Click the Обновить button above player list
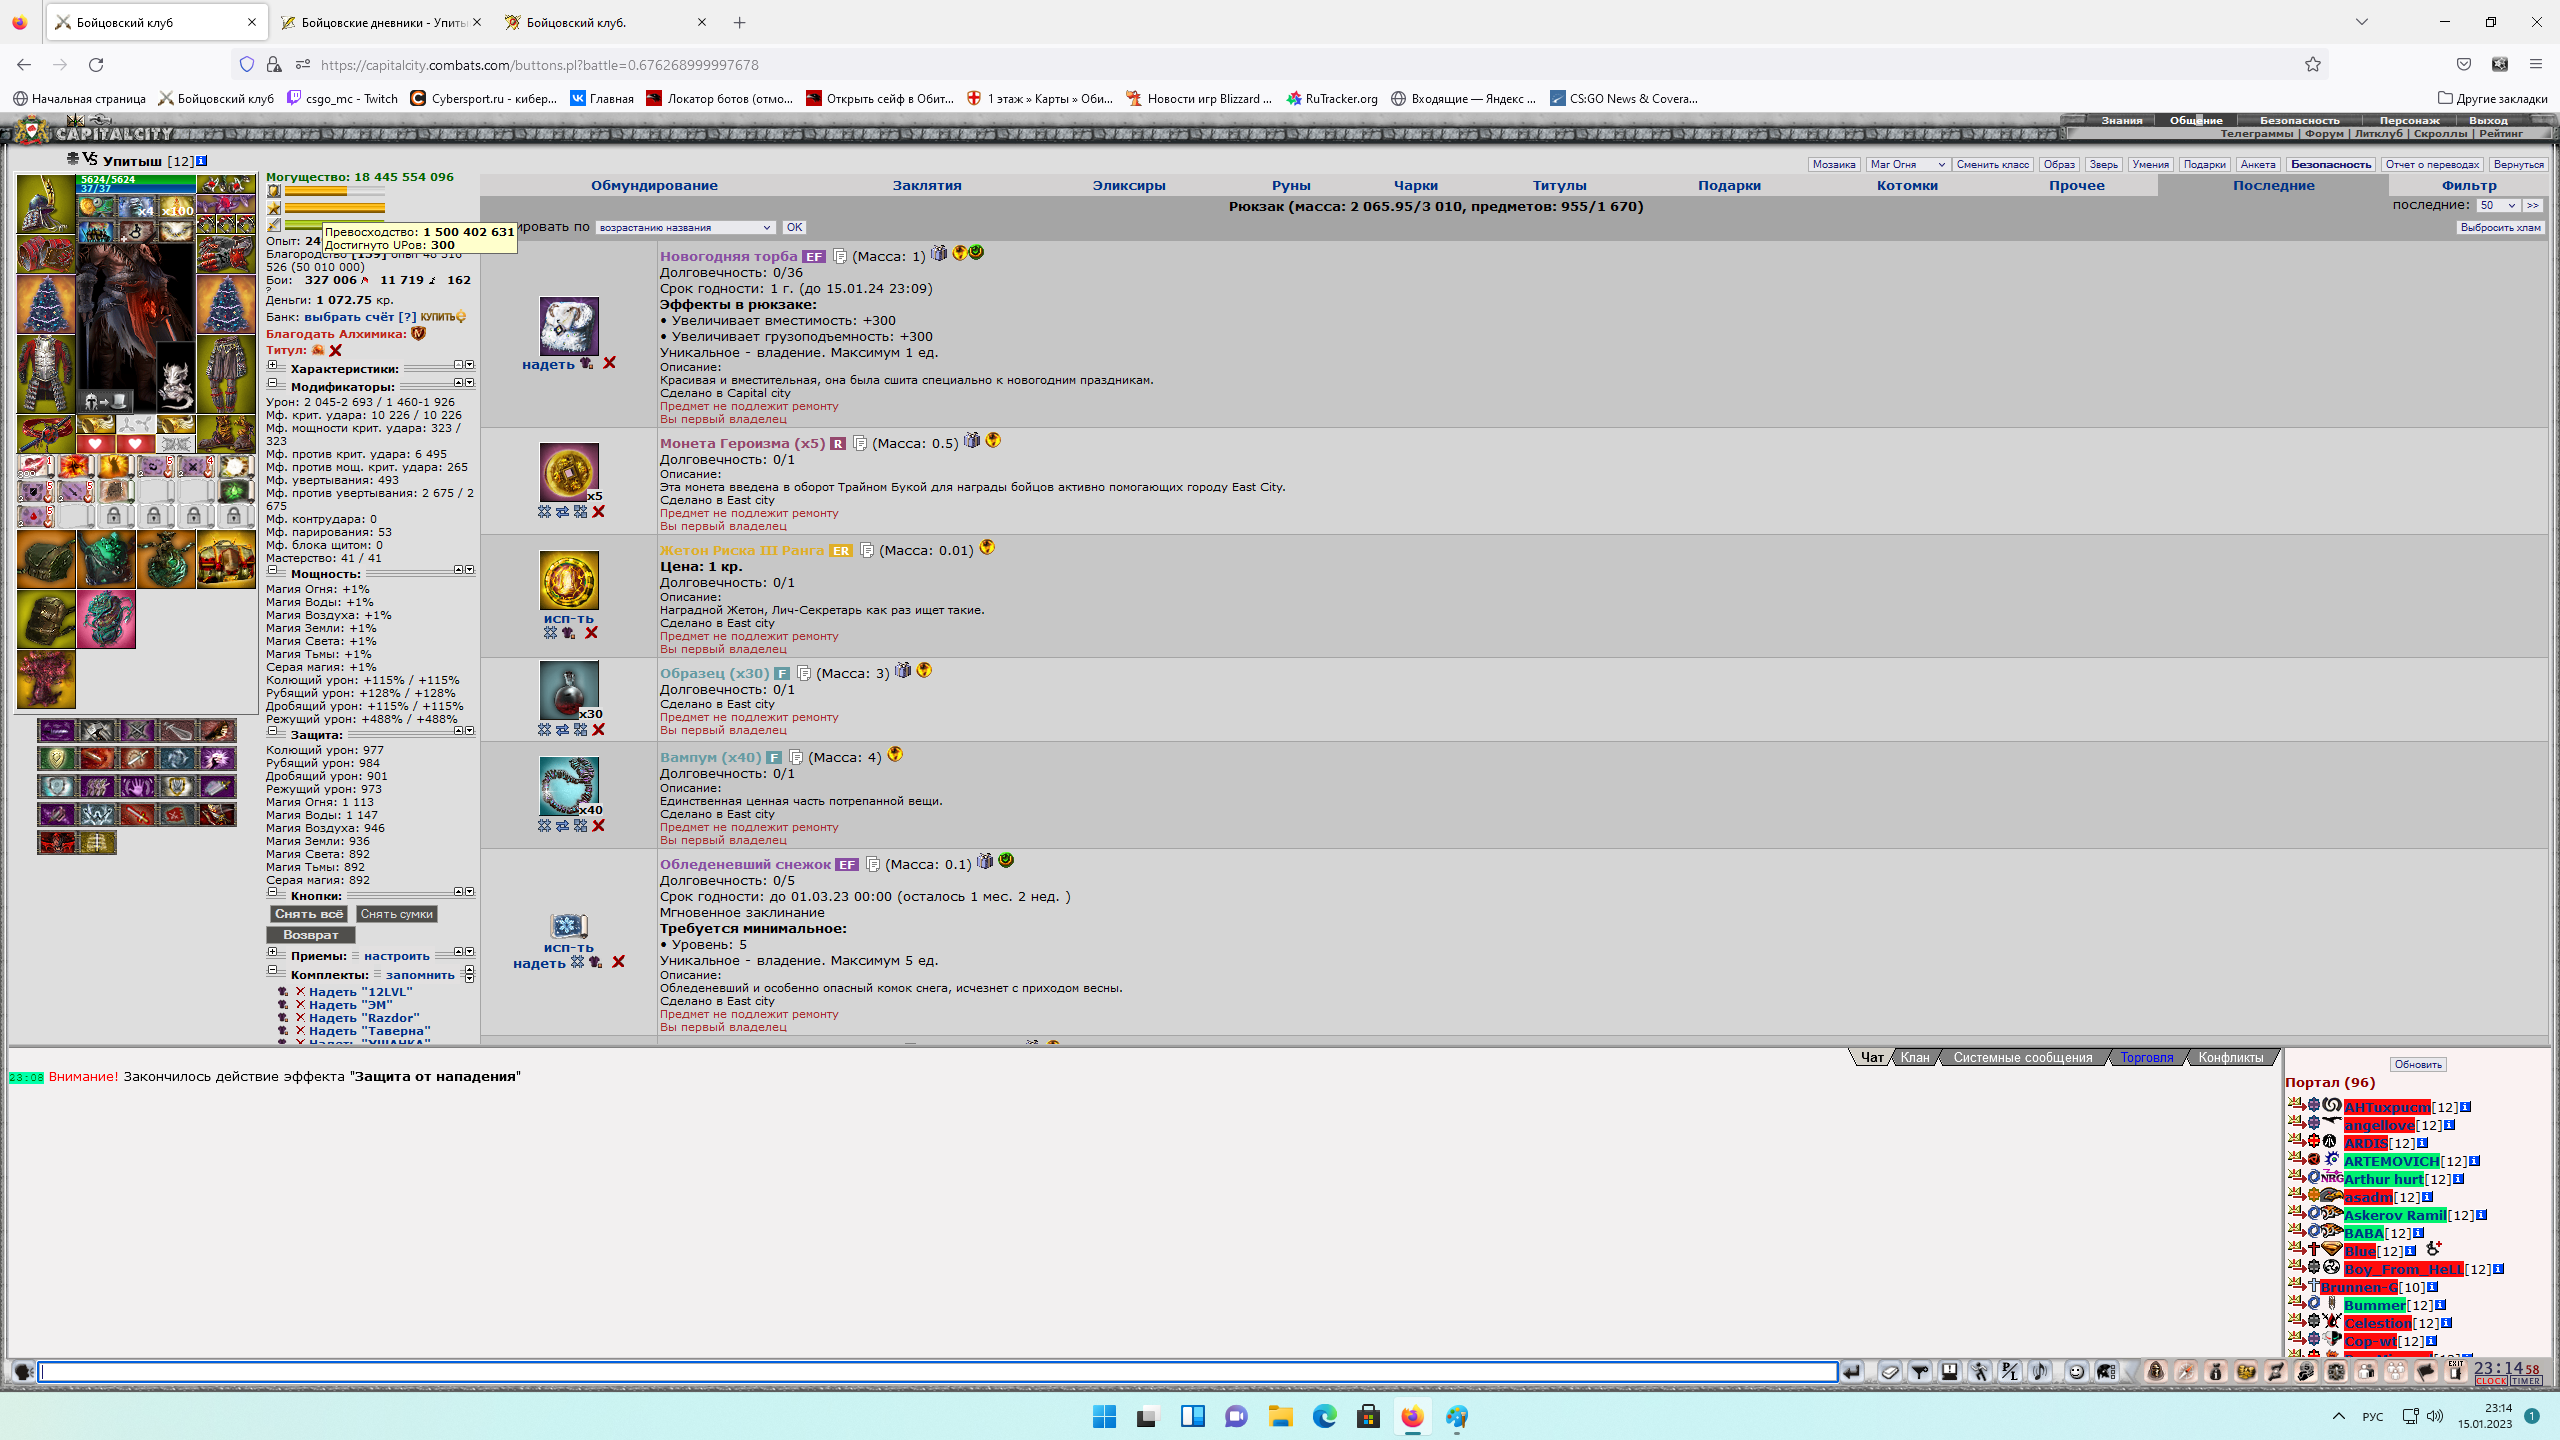This screenshot has width=2560, height=1440. [2418, 1065]
